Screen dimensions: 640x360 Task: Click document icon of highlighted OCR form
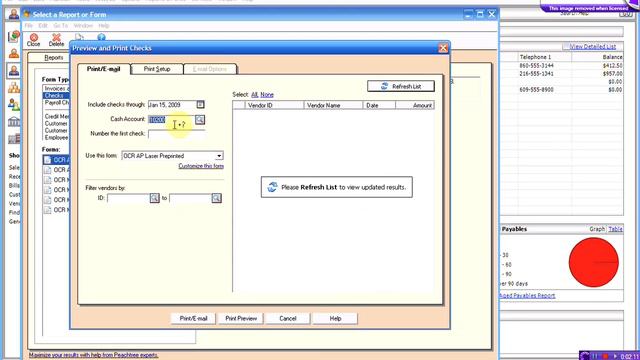47,160
